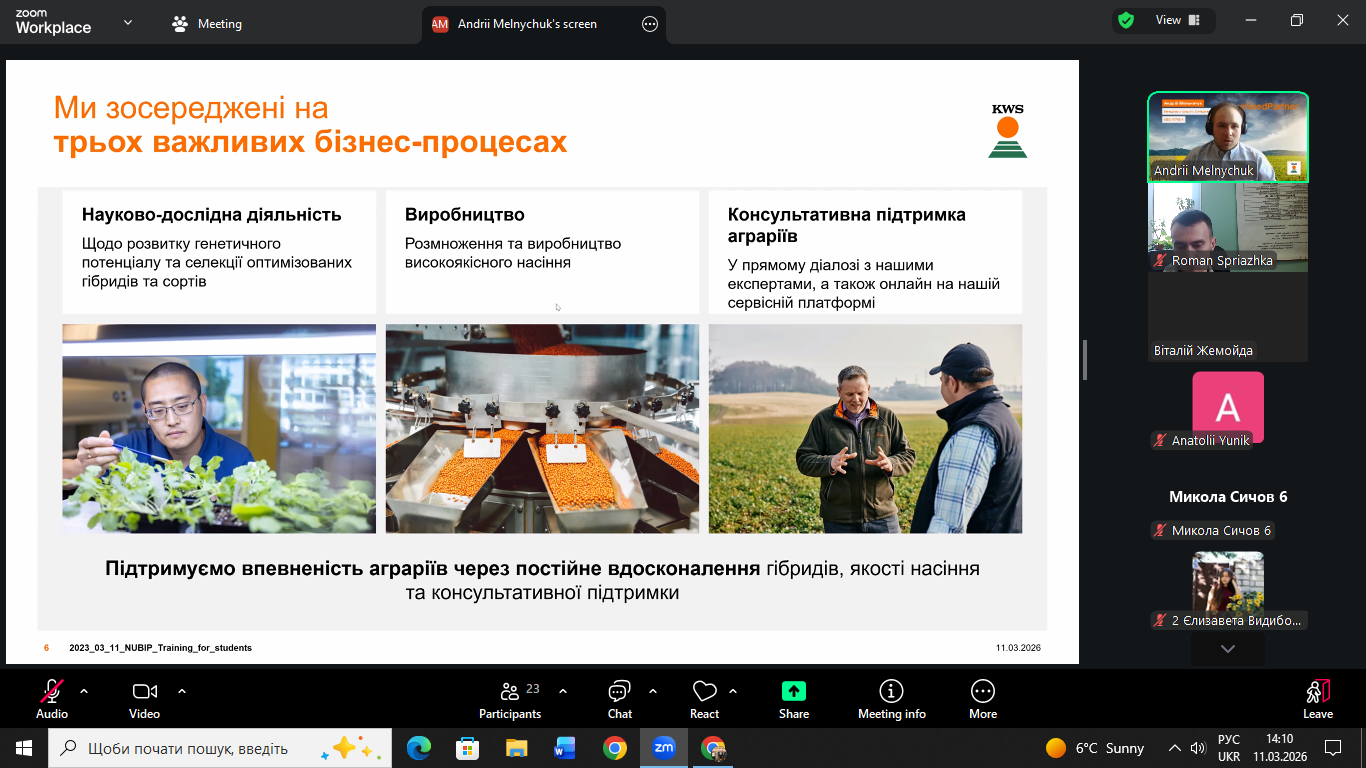Open the Zoom Workplace dropdown chevron

tap(128, 23)
